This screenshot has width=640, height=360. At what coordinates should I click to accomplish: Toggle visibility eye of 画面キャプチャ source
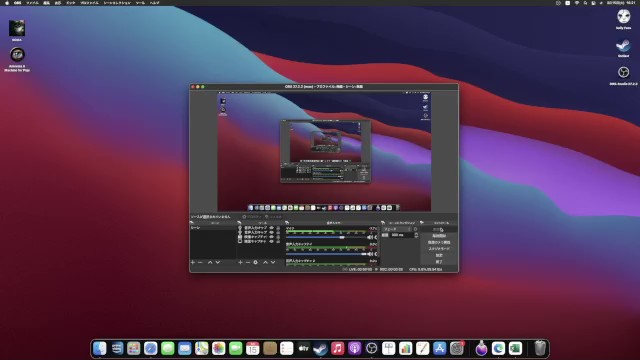point(271,241)
